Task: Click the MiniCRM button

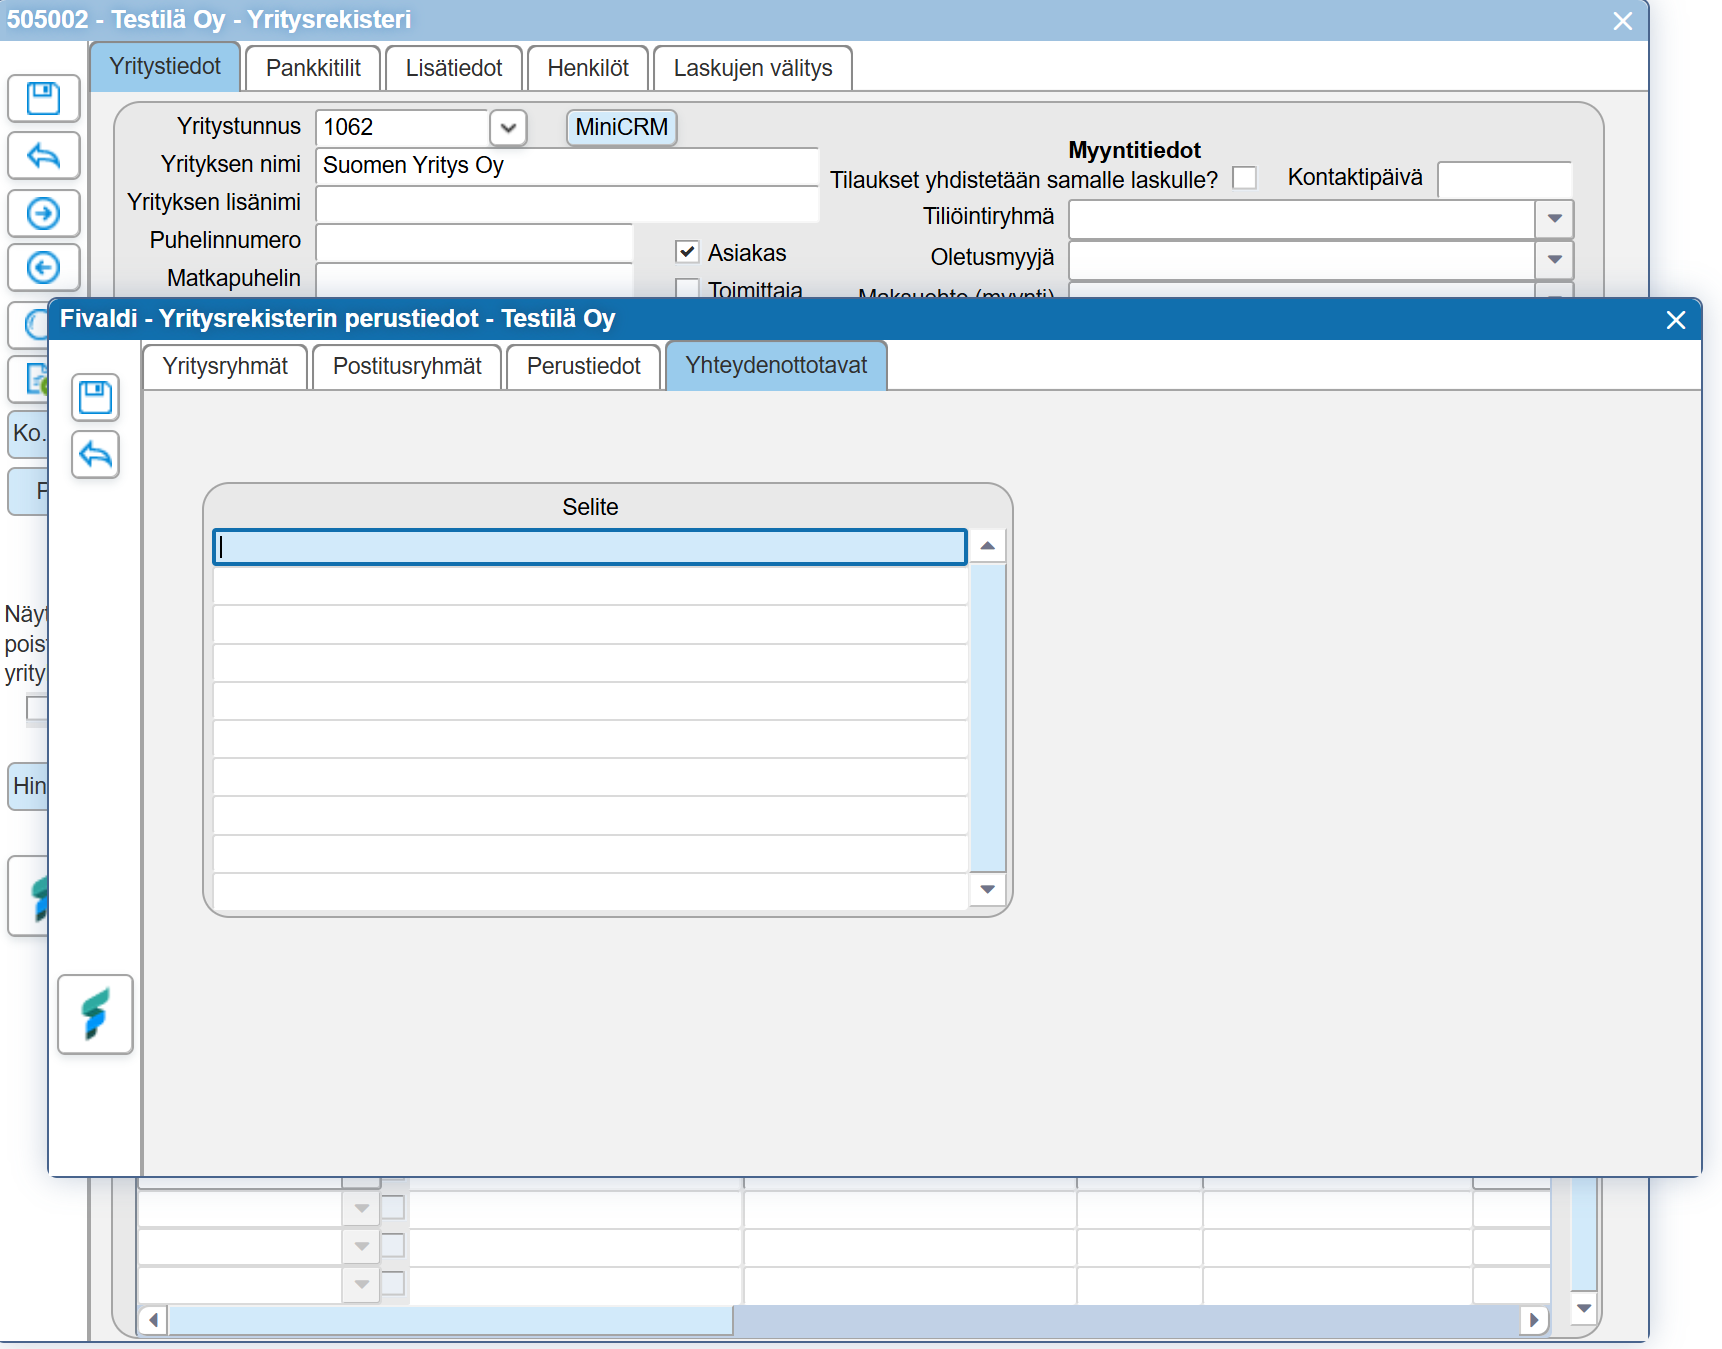Action: point(622,127)
